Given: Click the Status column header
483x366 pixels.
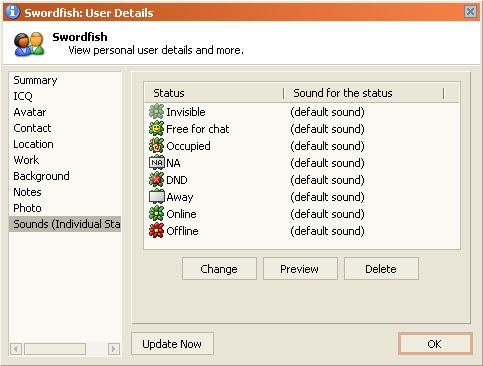Looking at the screenshot, I should 214,93.
